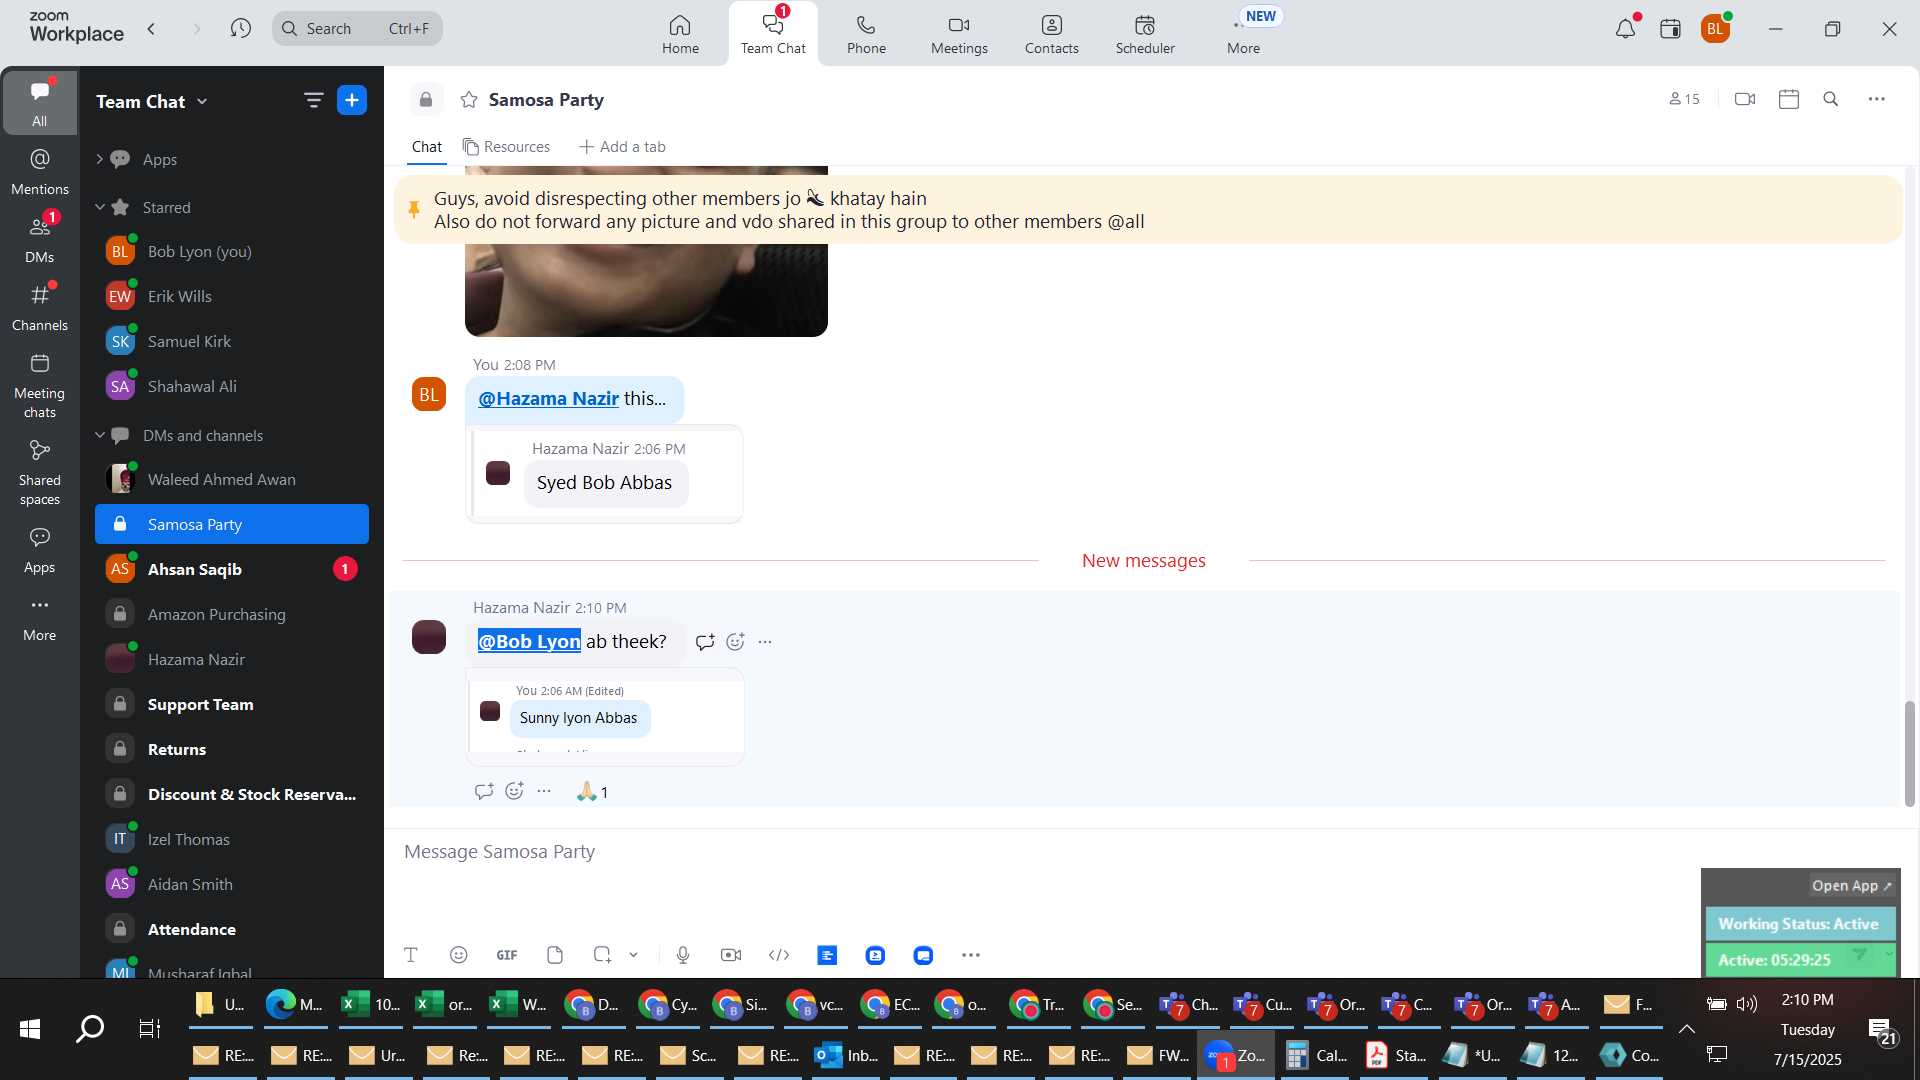1920x1080 pixels.
Task: Insert a code snippet
Action: click(x=779, y=955)
